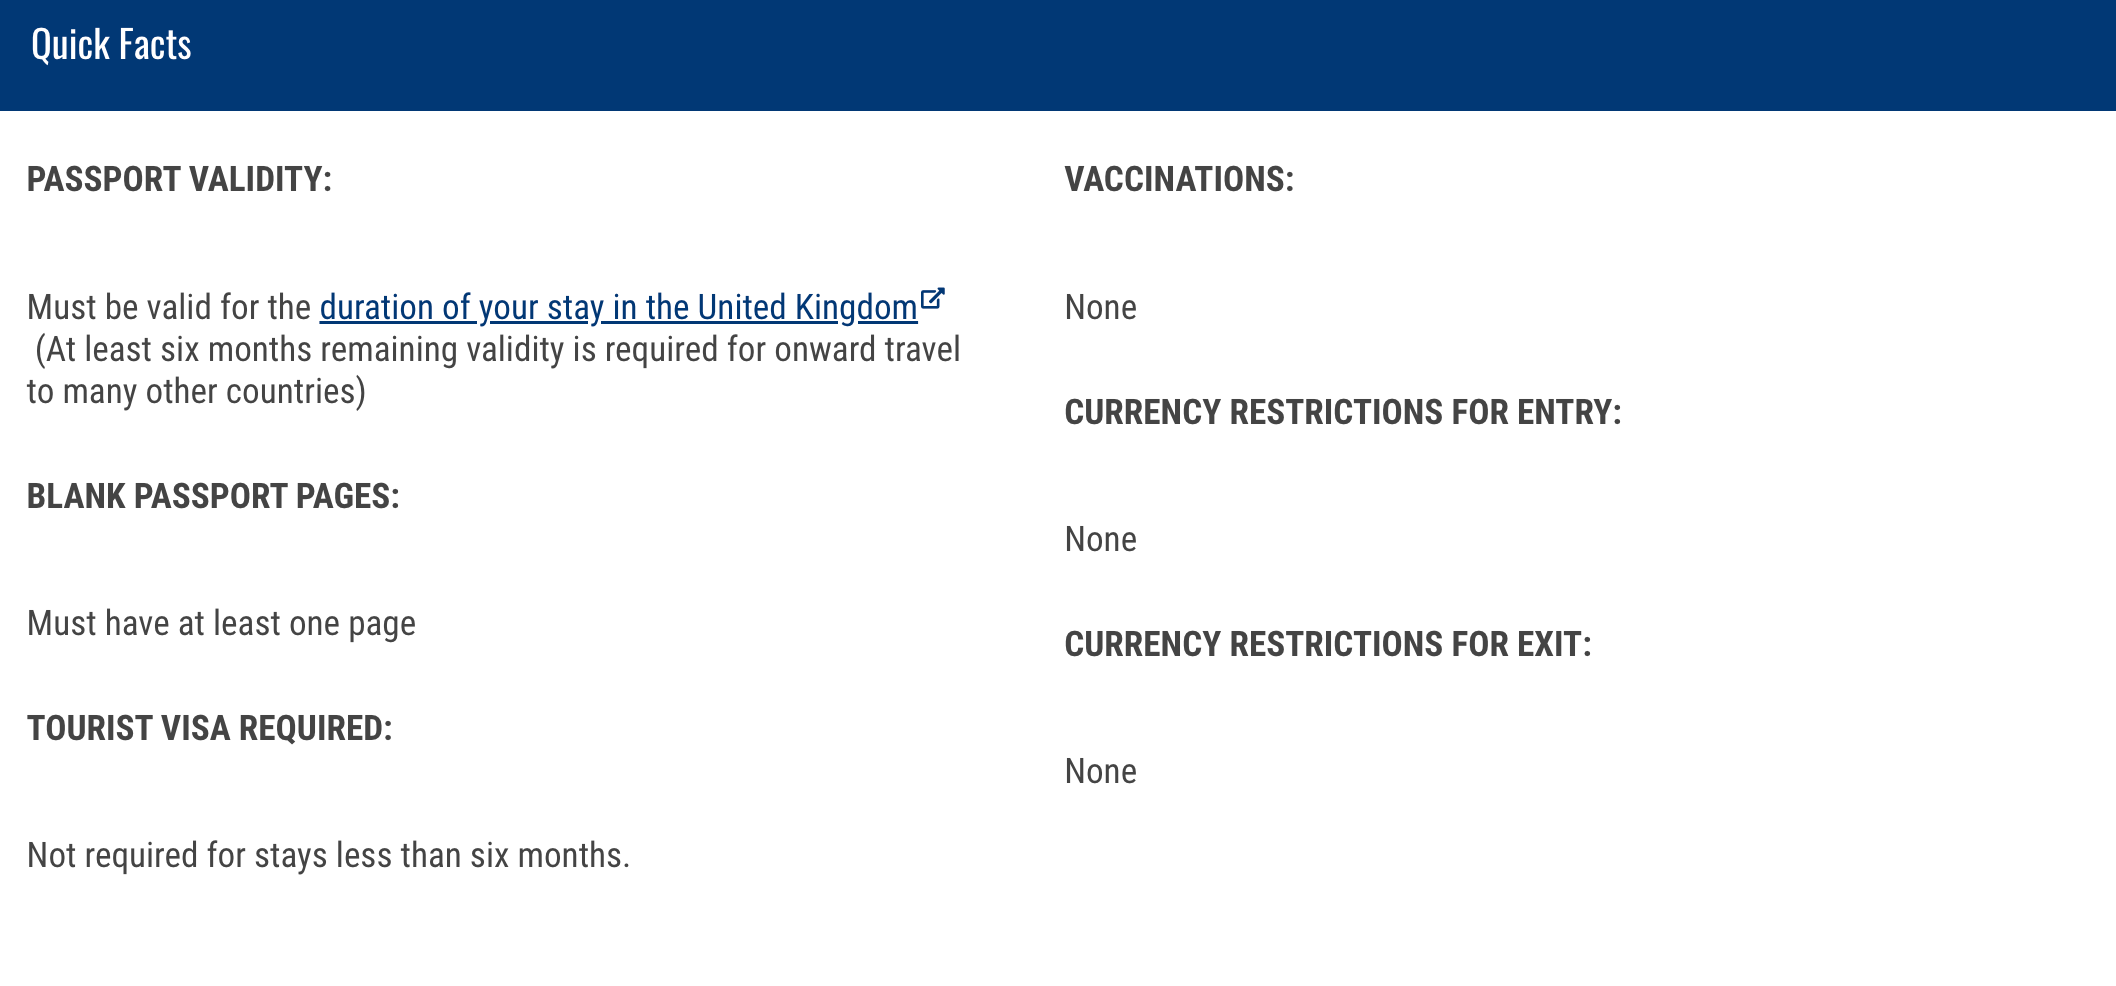Click the None value under Vaccinations

1101,307
